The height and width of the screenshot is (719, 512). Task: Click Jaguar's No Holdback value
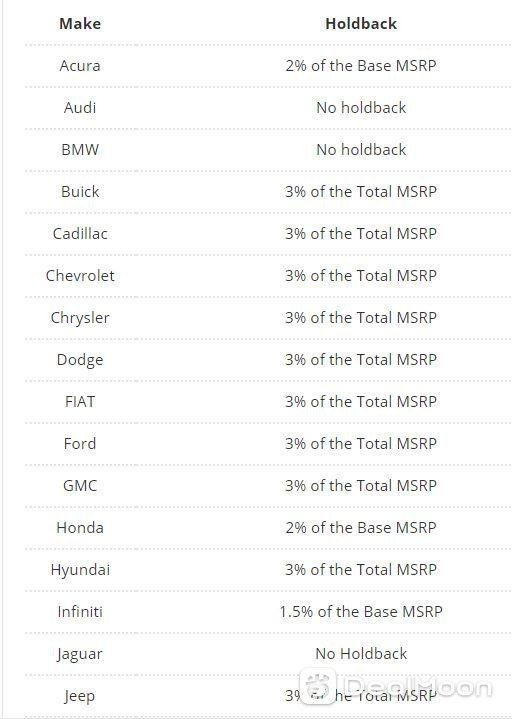click(361, 654)
